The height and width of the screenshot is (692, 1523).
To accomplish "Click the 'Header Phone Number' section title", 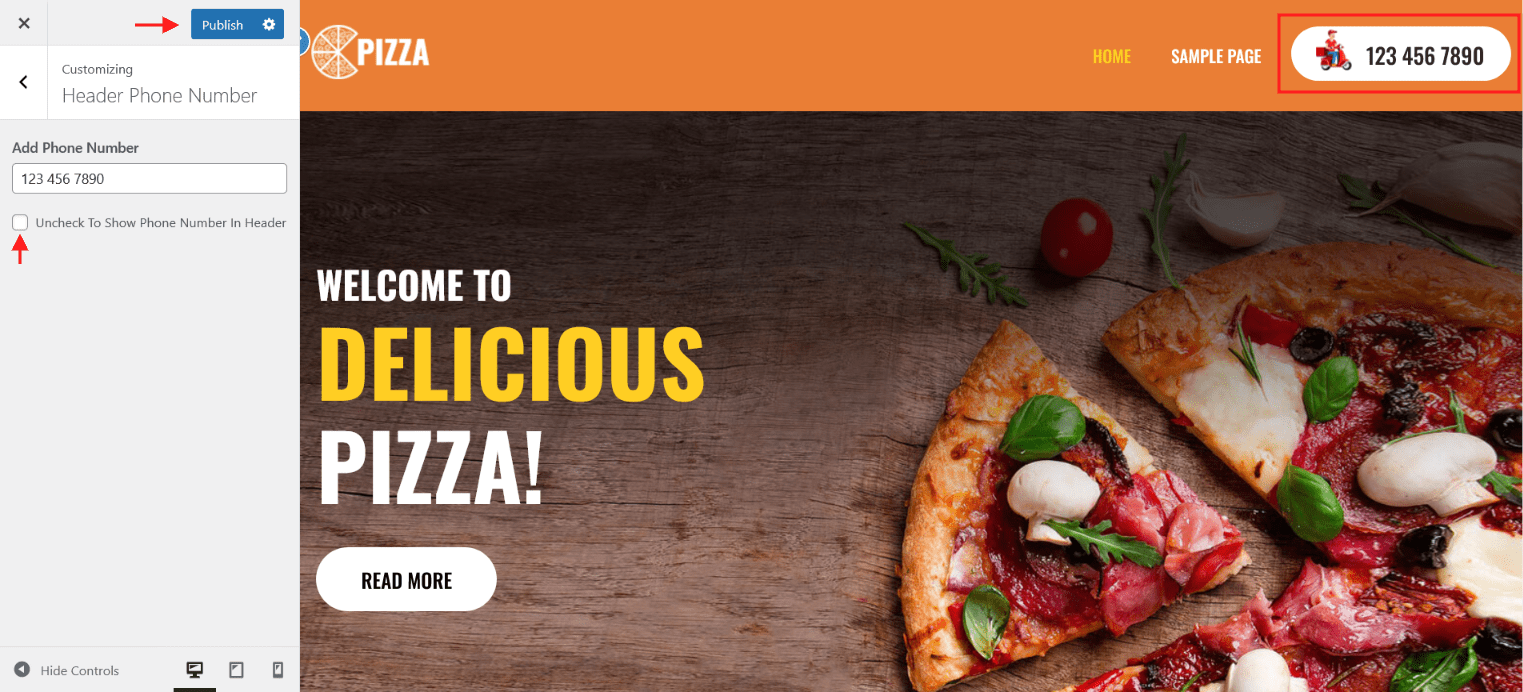I will coord(159,95).
